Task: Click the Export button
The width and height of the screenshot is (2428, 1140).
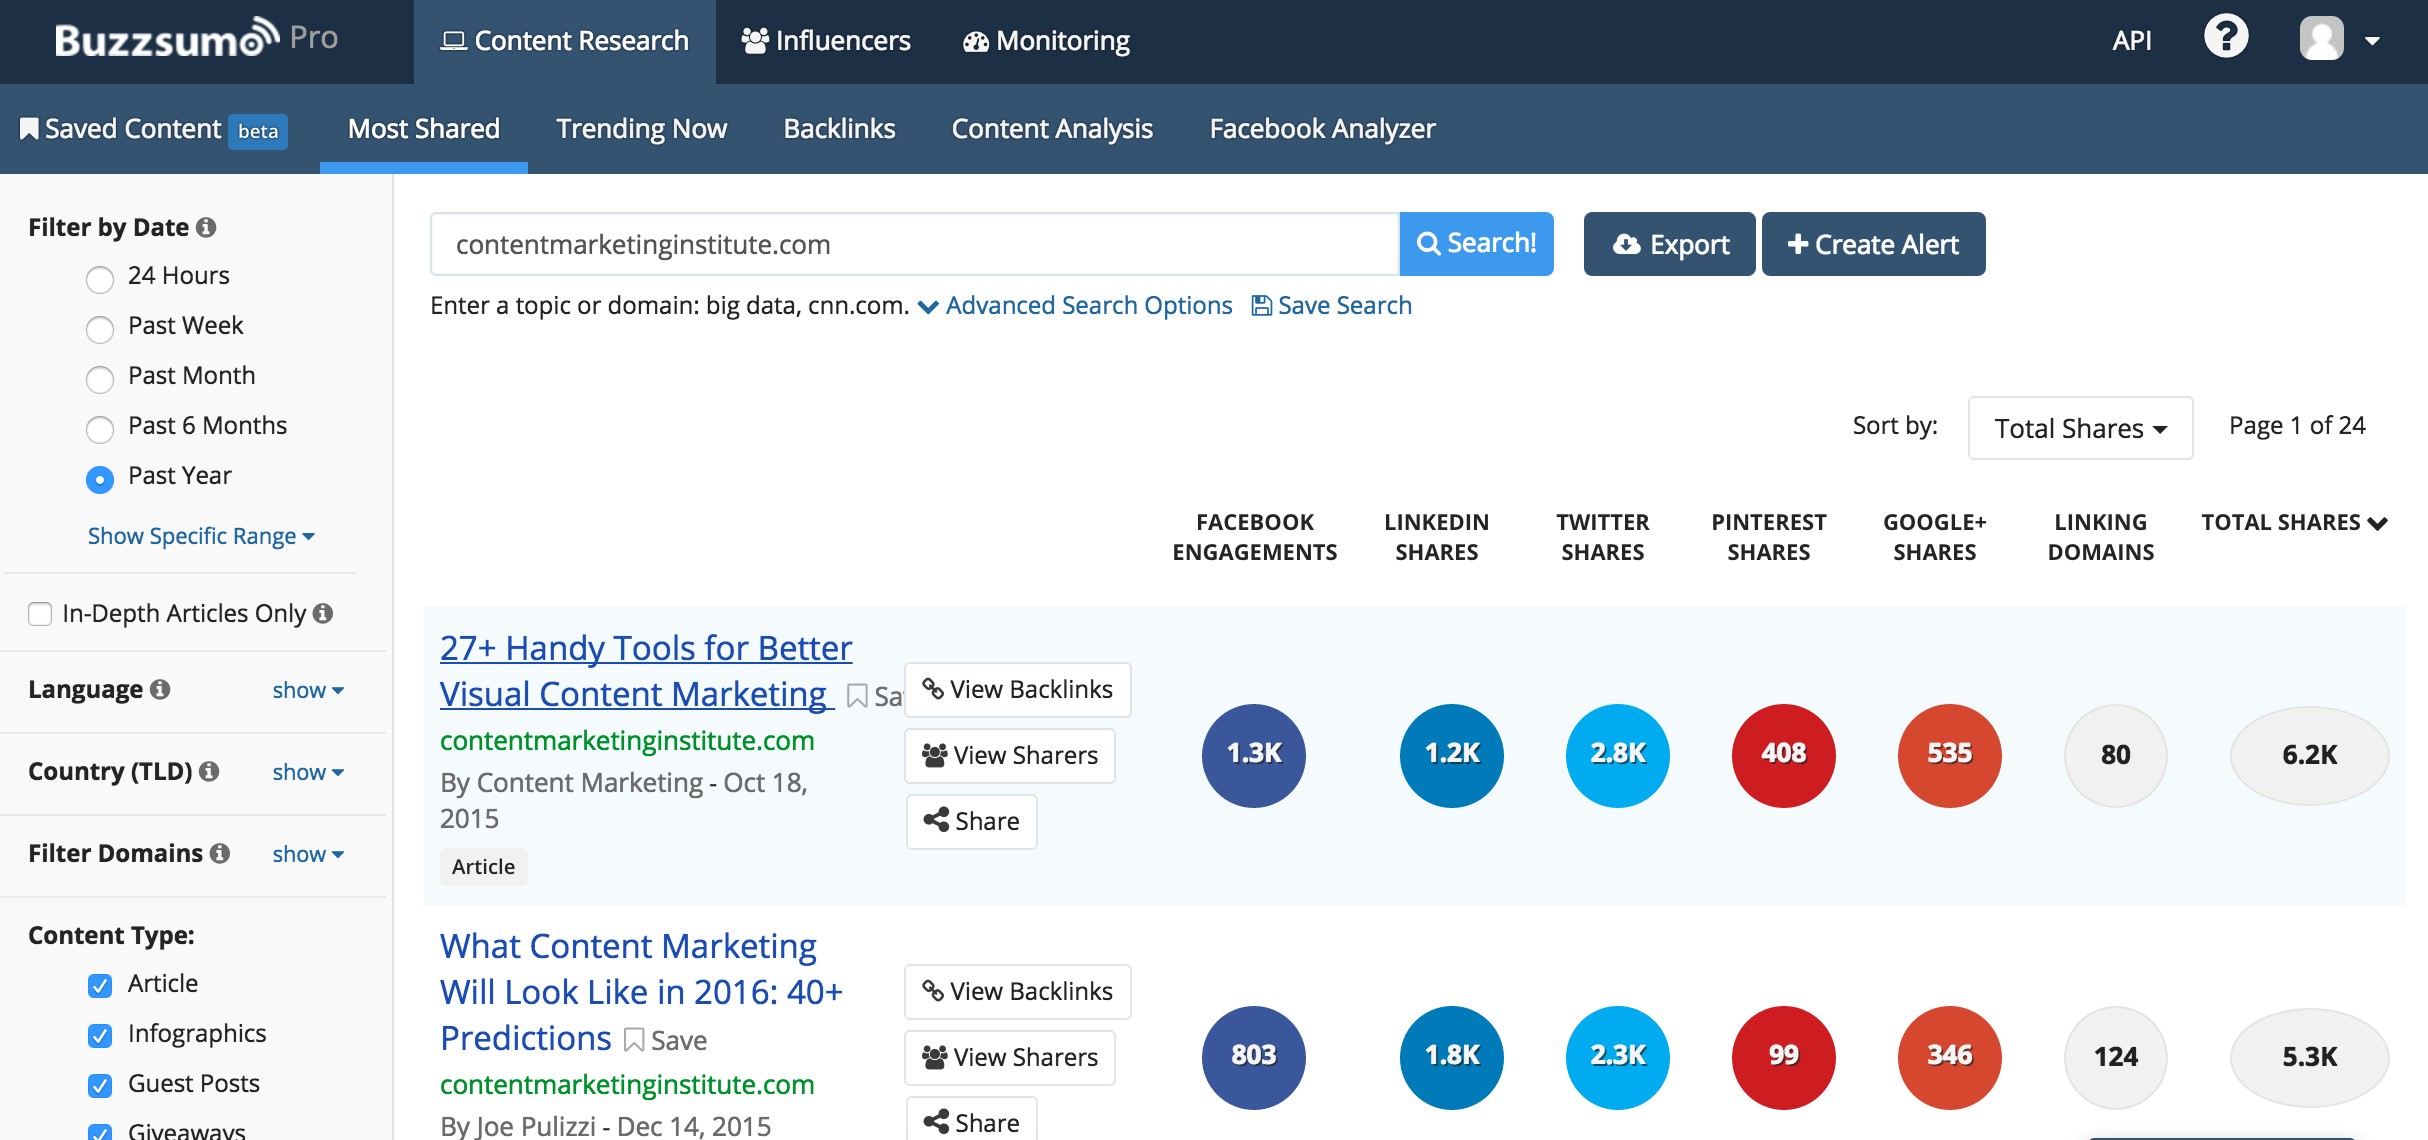Action: [1669, 244]
